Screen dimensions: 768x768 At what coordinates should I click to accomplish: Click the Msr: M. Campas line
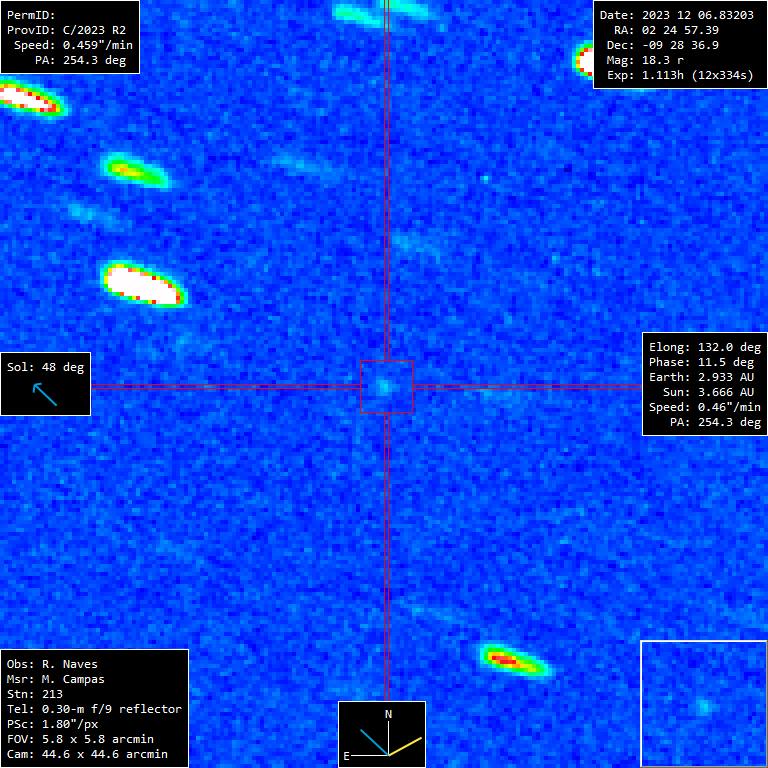[x=55, y=679]
